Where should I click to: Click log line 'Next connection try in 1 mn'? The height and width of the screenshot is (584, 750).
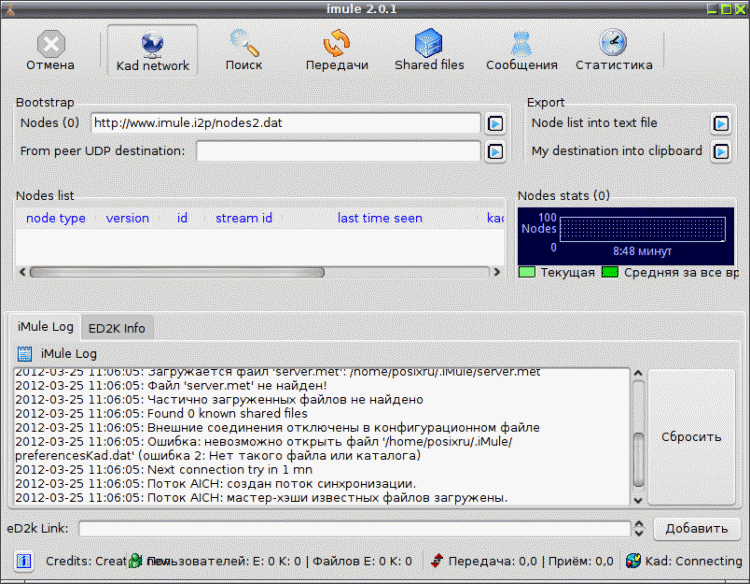pyautogui.click(x=164, y=470)
